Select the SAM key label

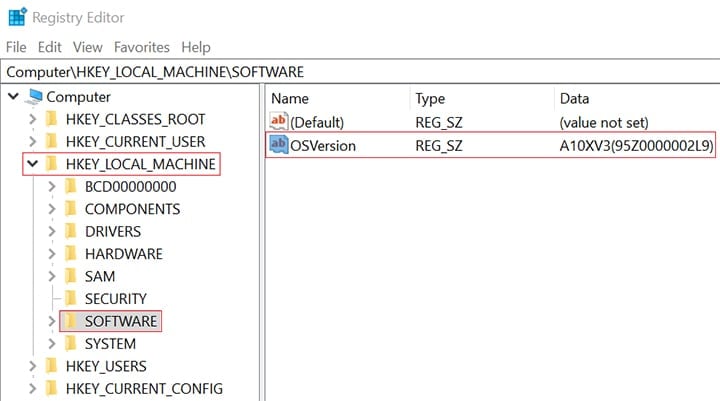100,277
